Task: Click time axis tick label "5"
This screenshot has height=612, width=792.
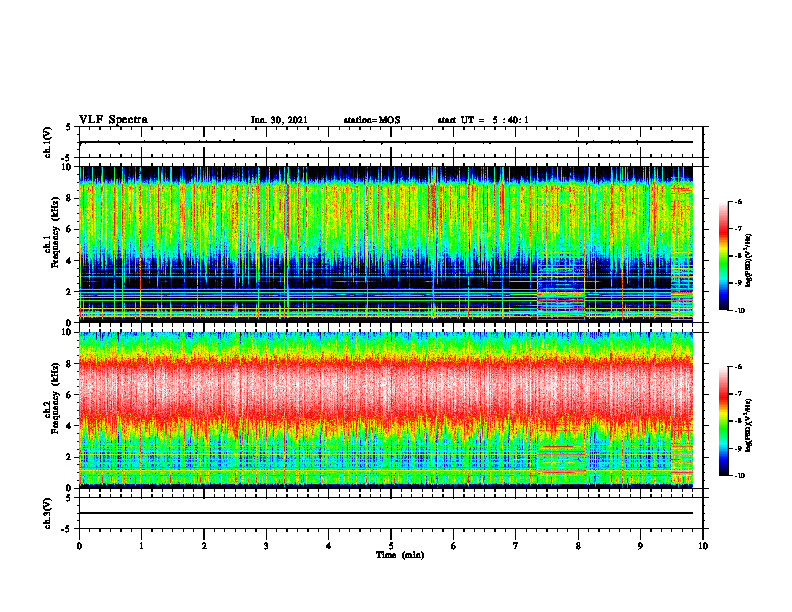Action: pos(391,545)
